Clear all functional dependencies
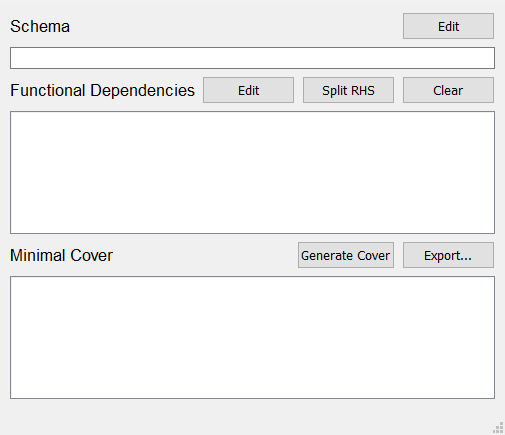This screenshot has height=435, width=505. (448, 90)
